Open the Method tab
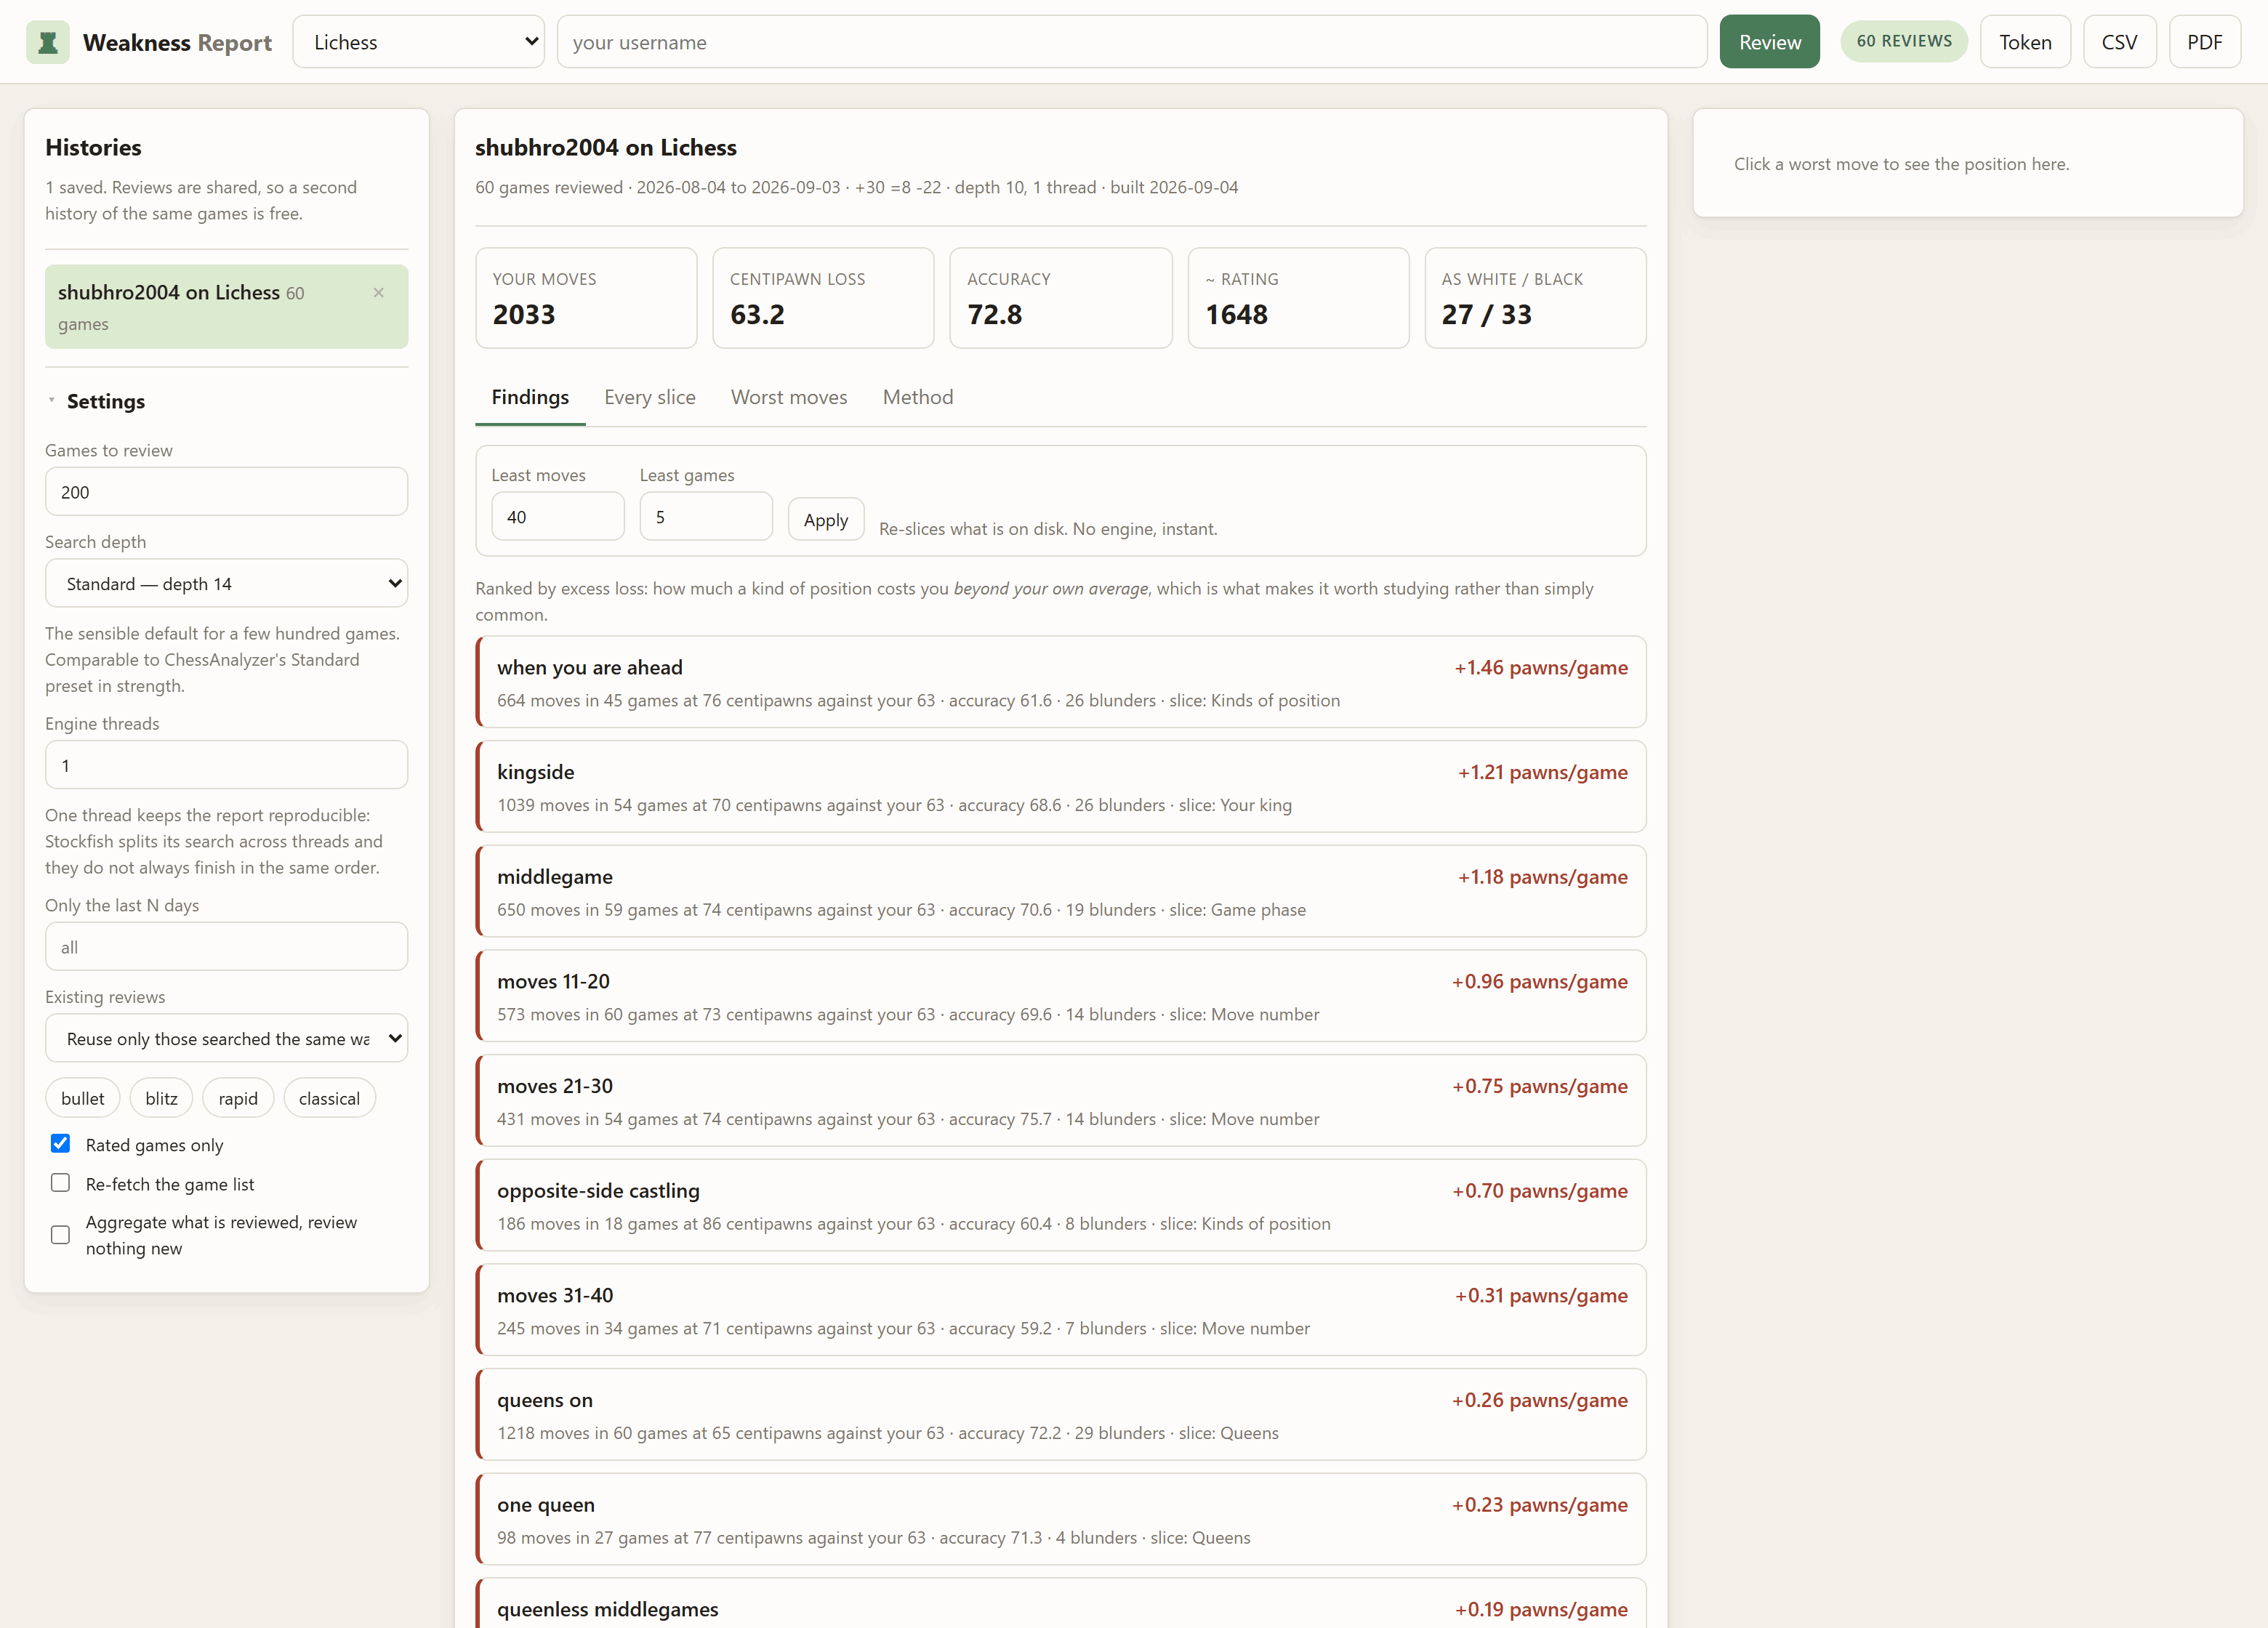The height and width of the screenshot is (1628, 2268). coord(917,397)
